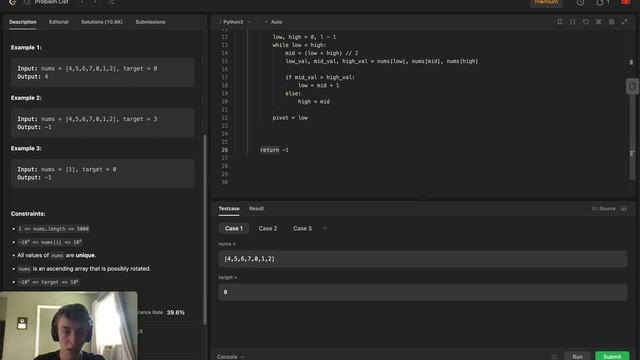Switch to the Result tab
This screenshot has width=640, height=360.
[x=256, y=209]
